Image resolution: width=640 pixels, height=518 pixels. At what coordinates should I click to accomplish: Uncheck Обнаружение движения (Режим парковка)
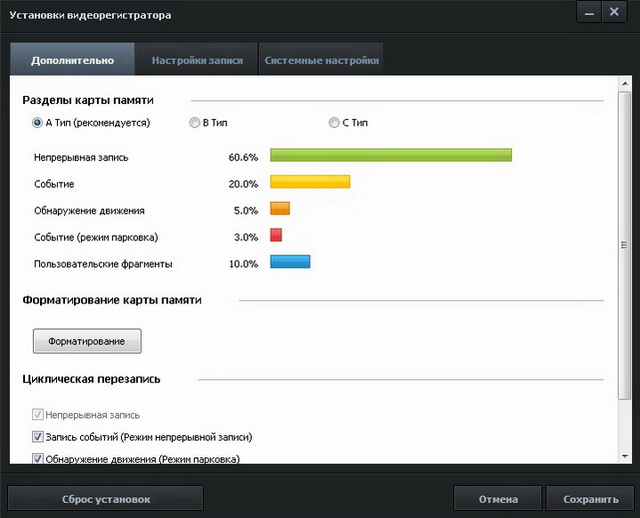(38, 458)
